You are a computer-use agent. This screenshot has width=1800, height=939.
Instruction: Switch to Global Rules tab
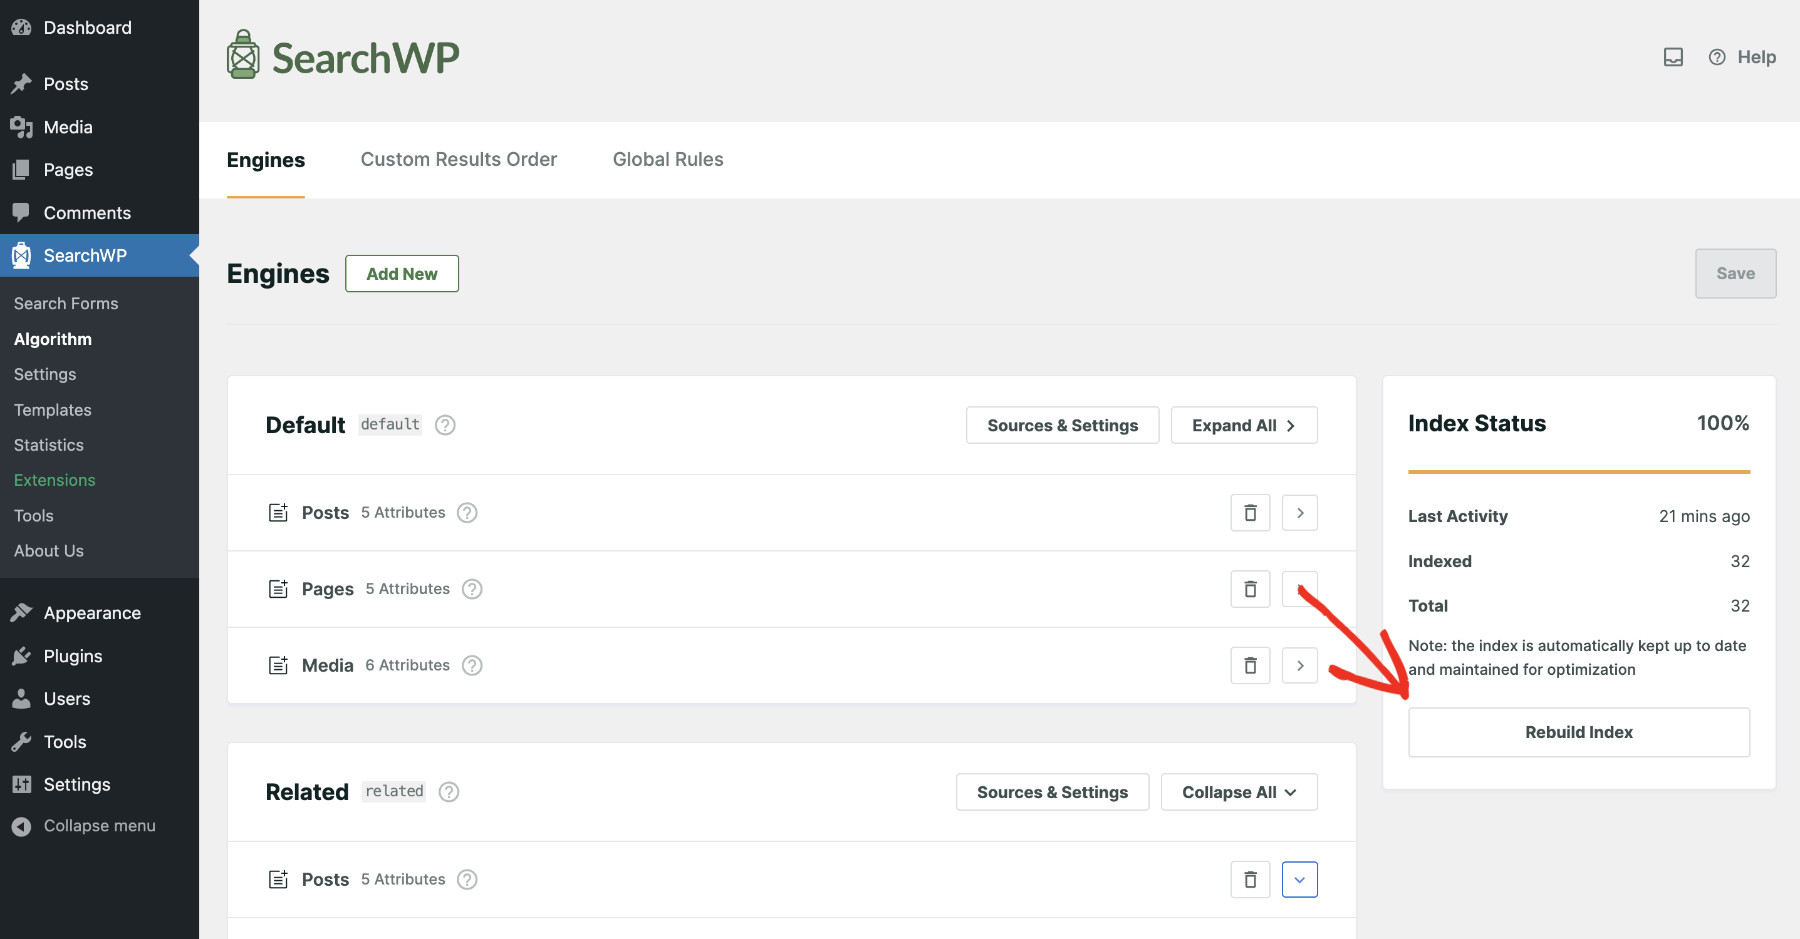pos(668,160)
